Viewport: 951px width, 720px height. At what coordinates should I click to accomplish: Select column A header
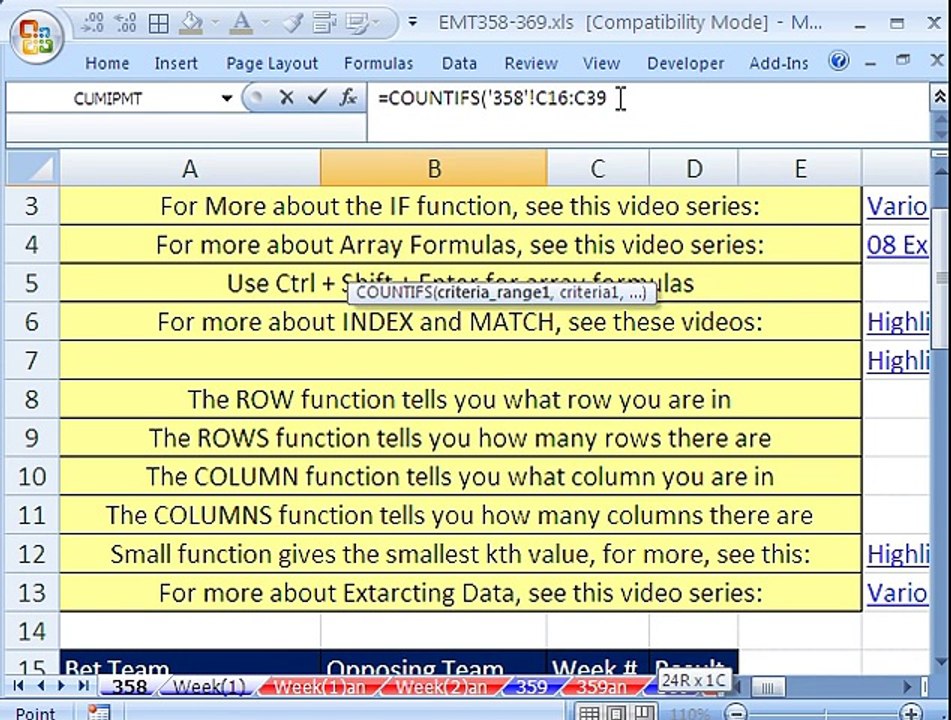[190, 168]
